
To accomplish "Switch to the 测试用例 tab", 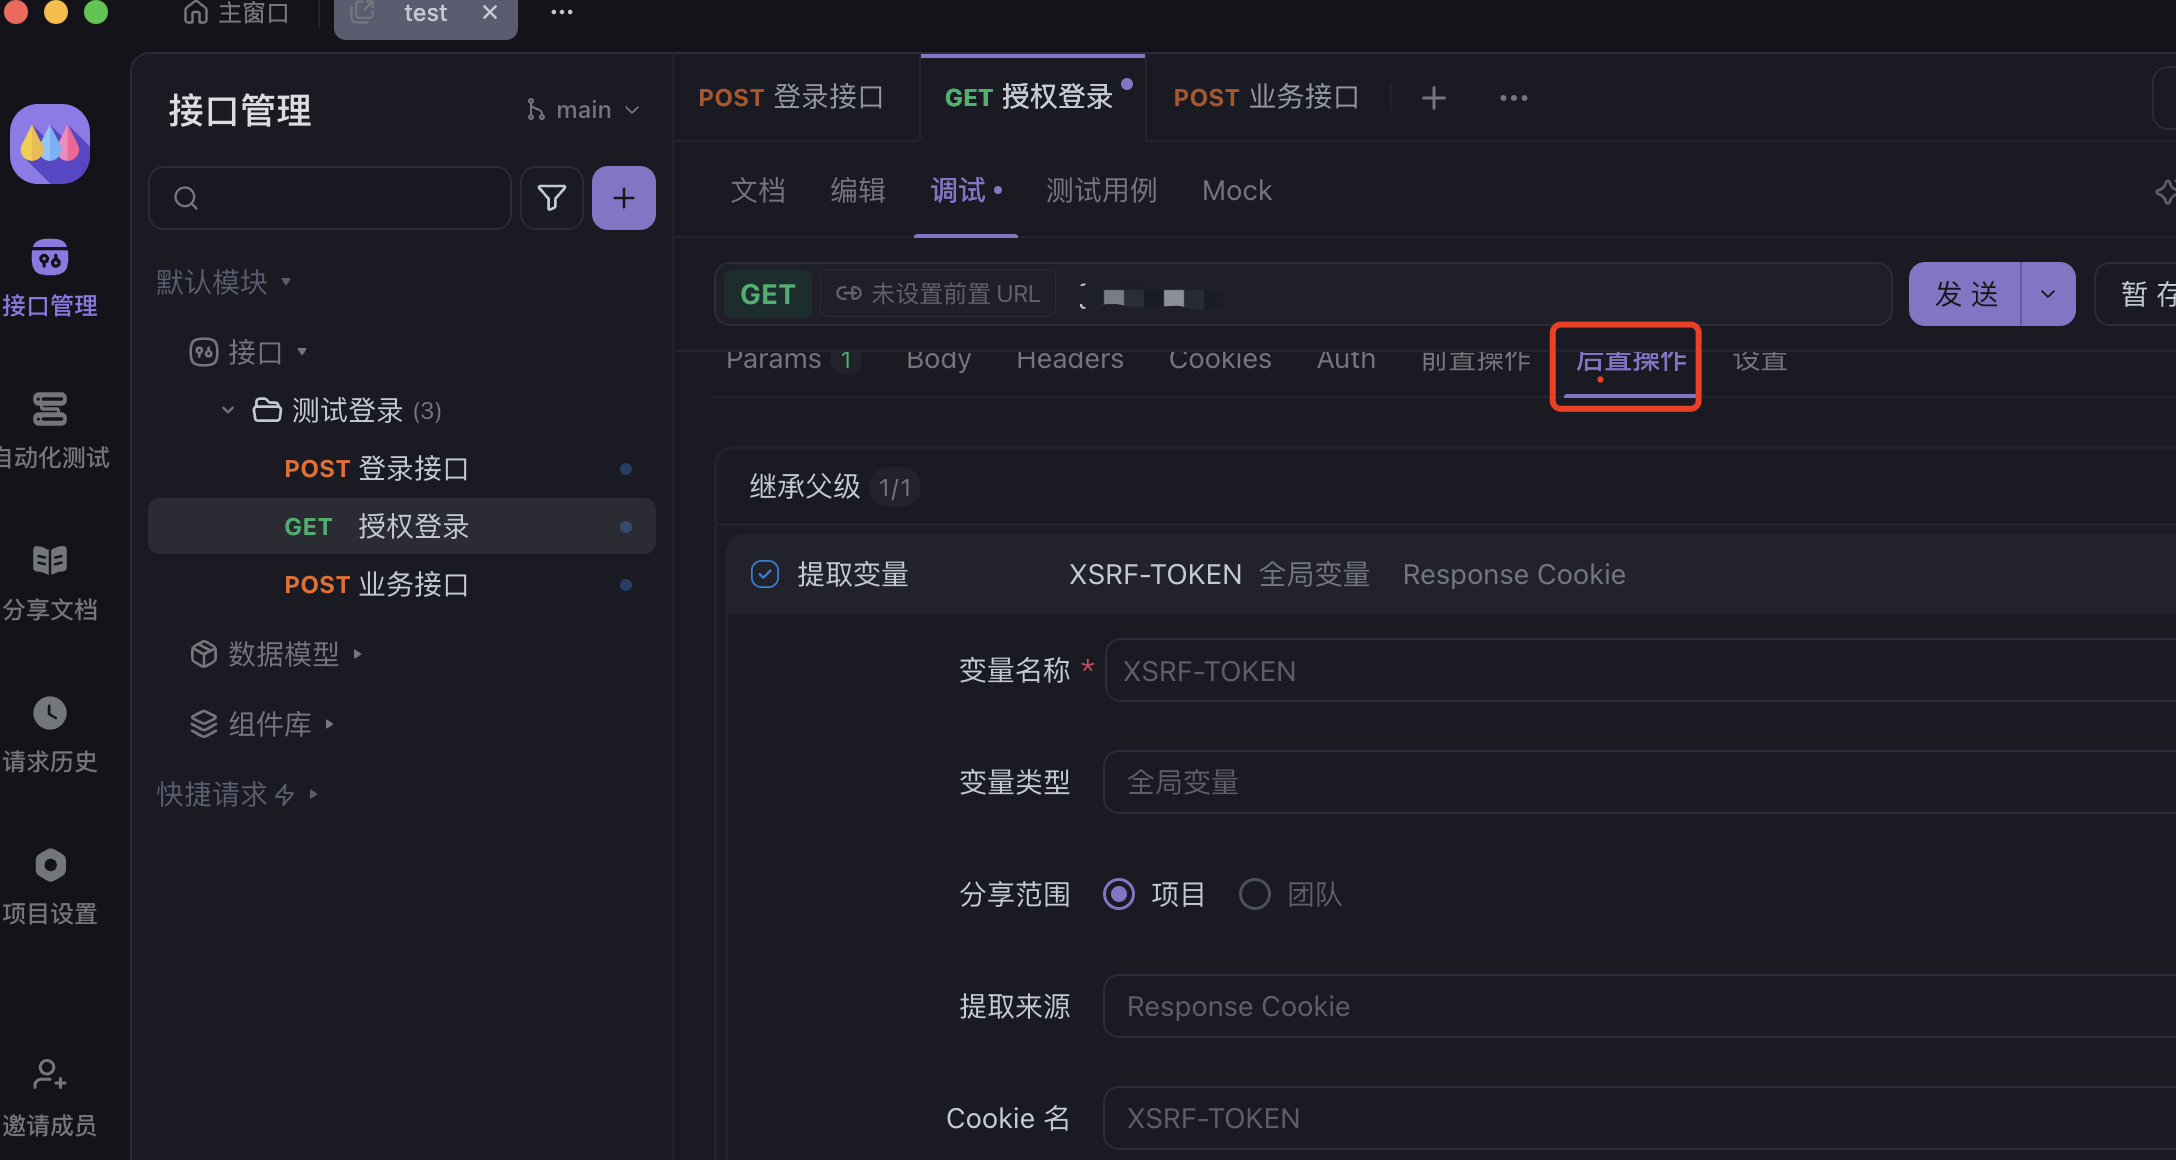I will [1101, 190].
